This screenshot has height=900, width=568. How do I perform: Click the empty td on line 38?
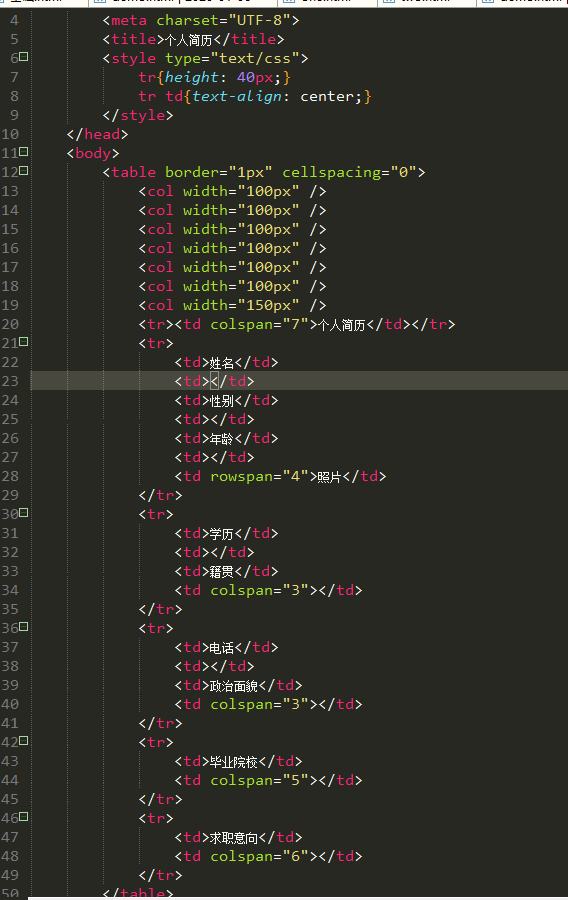click(214, 666)
